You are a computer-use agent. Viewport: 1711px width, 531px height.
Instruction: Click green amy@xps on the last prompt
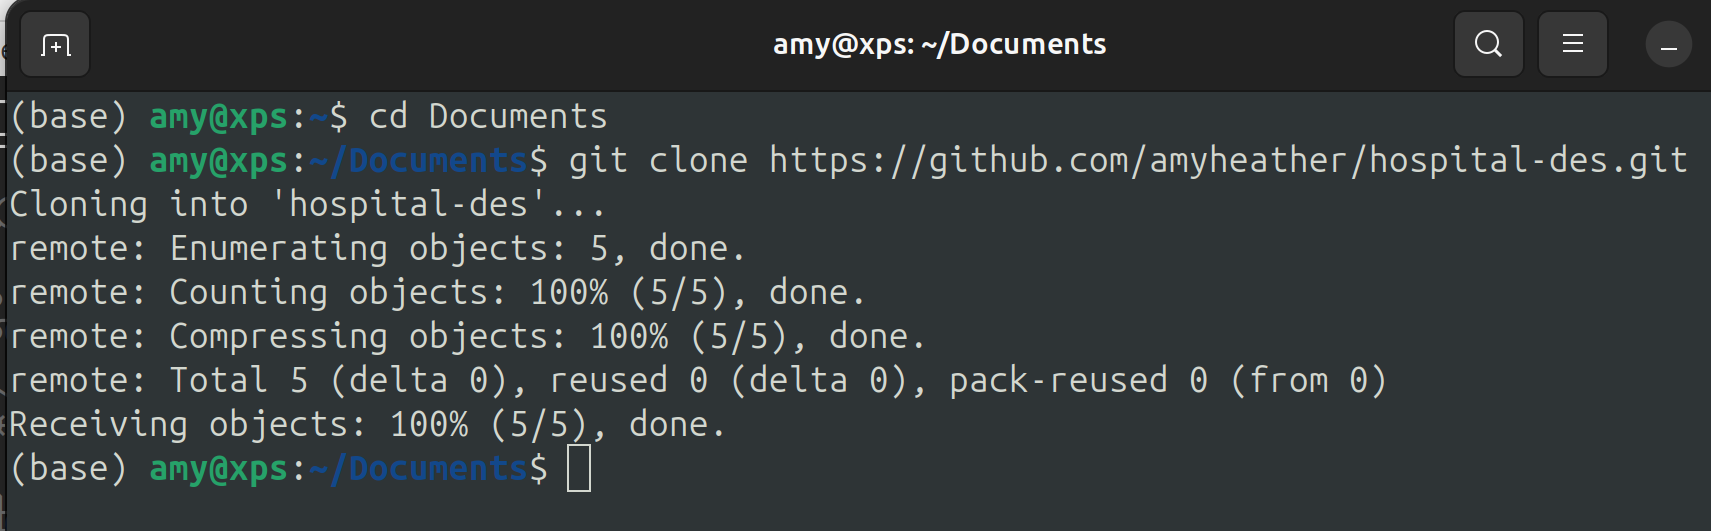(219, 469)
